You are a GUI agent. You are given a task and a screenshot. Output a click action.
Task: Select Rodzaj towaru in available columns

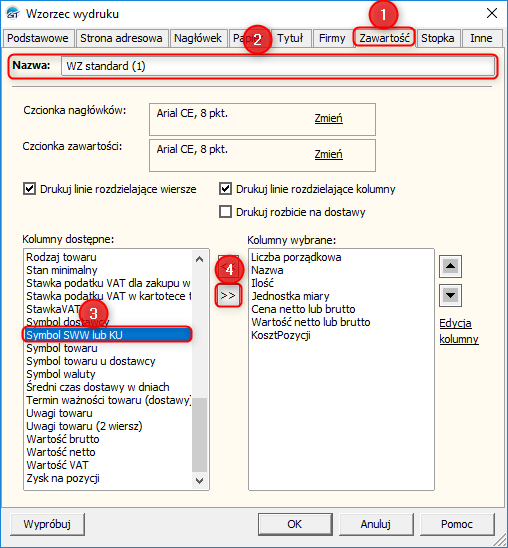pos(108,257)
